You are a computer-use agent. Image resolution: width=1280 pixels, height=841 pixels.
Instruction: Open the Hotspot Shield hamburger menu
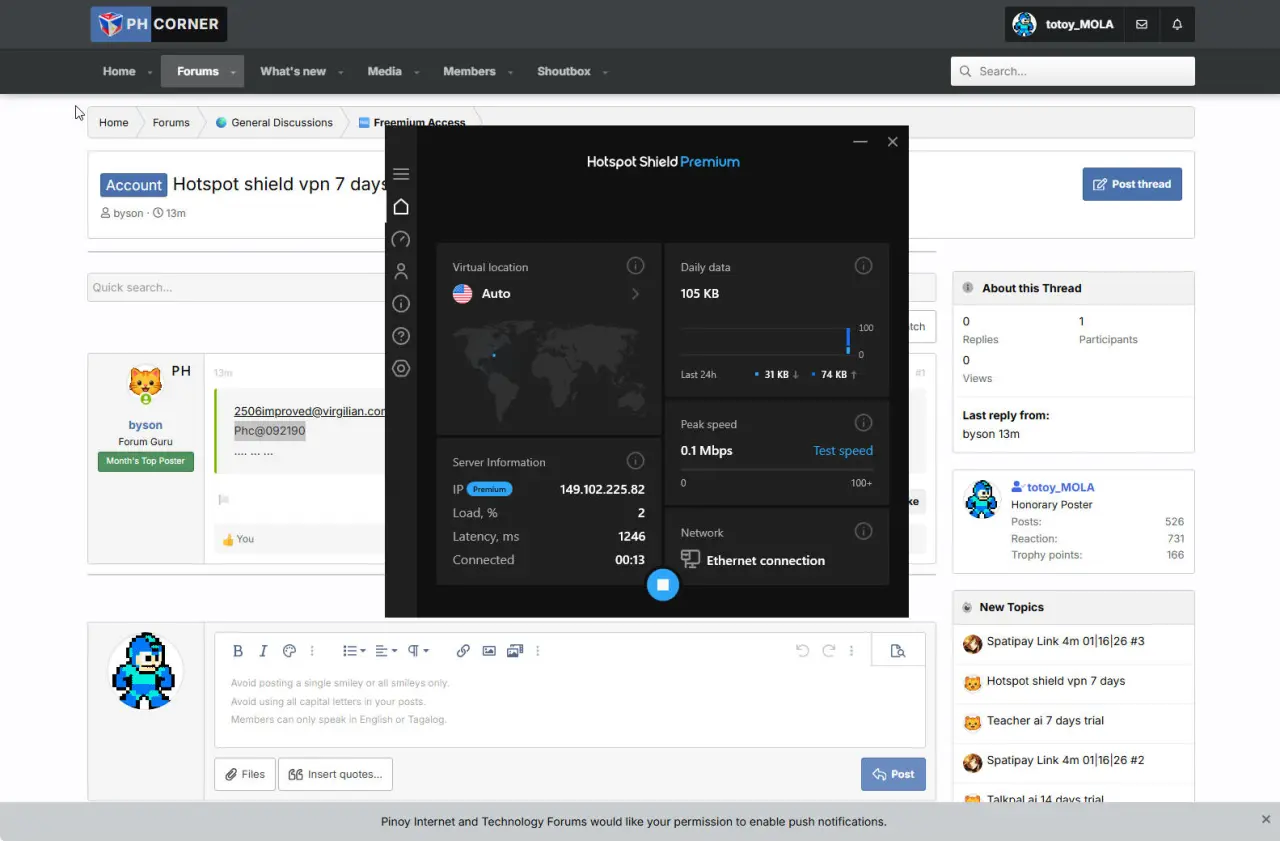[x=401, y=174]
